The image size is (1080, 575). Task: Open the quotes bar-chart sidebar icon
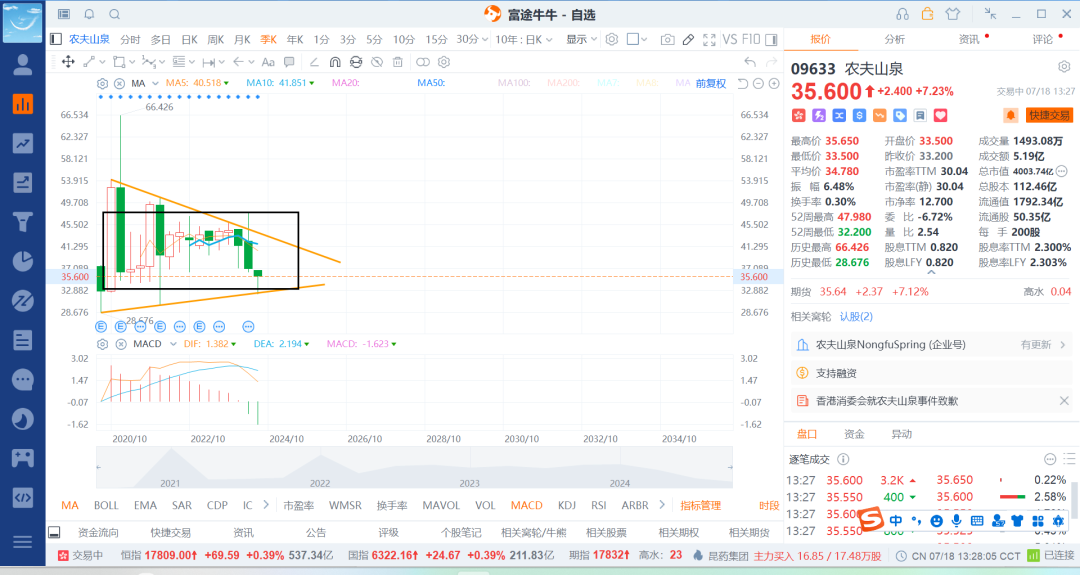[x=23, y=104]
